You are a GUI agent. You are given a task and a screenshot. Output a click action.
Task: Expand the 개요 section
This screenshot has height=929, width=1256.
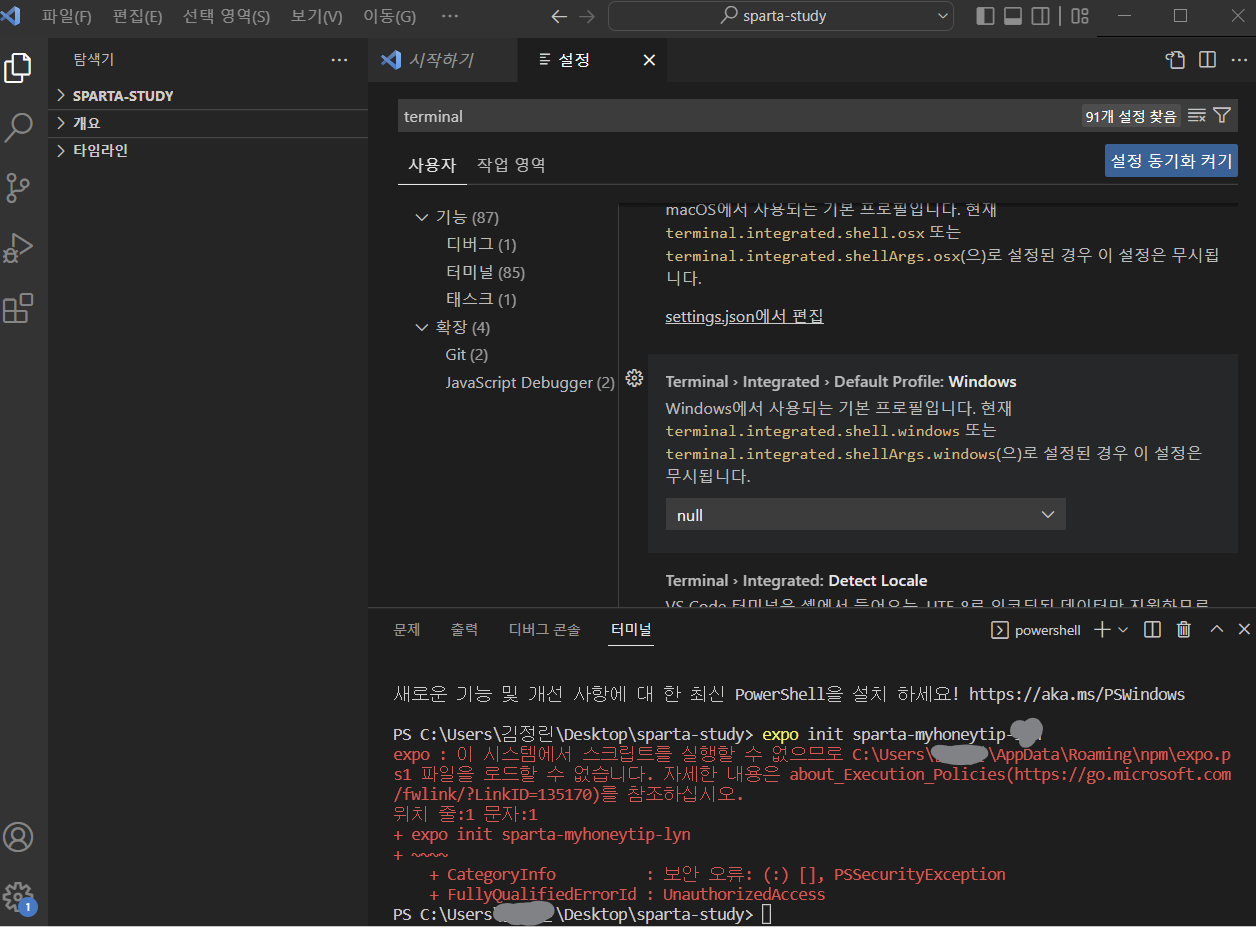point(208,123)
